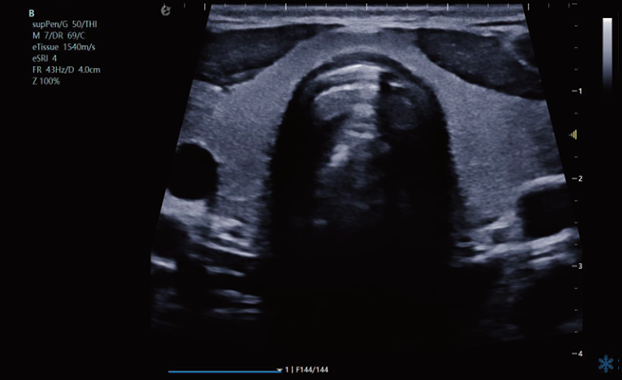Click the grayscale map bar
Screen dimensions: 622x380
607,52
